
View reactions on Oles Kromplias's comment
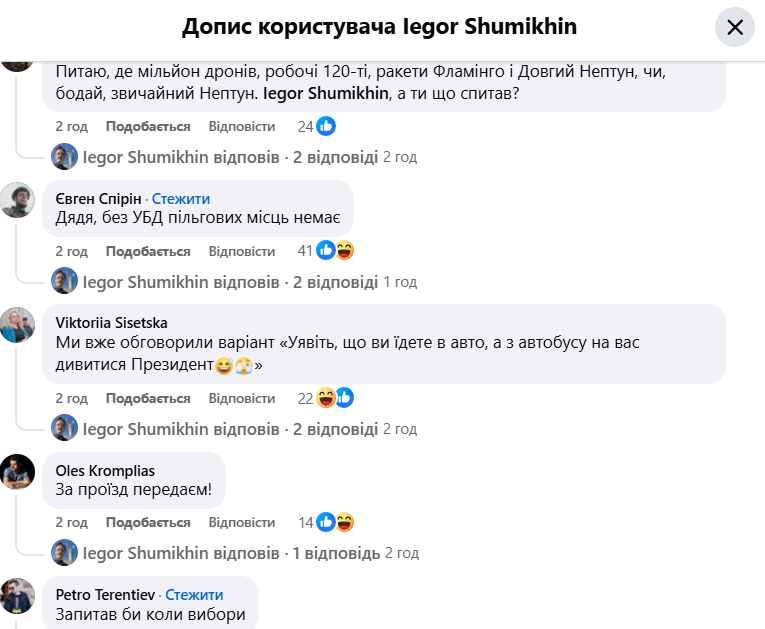click(334, 522)
